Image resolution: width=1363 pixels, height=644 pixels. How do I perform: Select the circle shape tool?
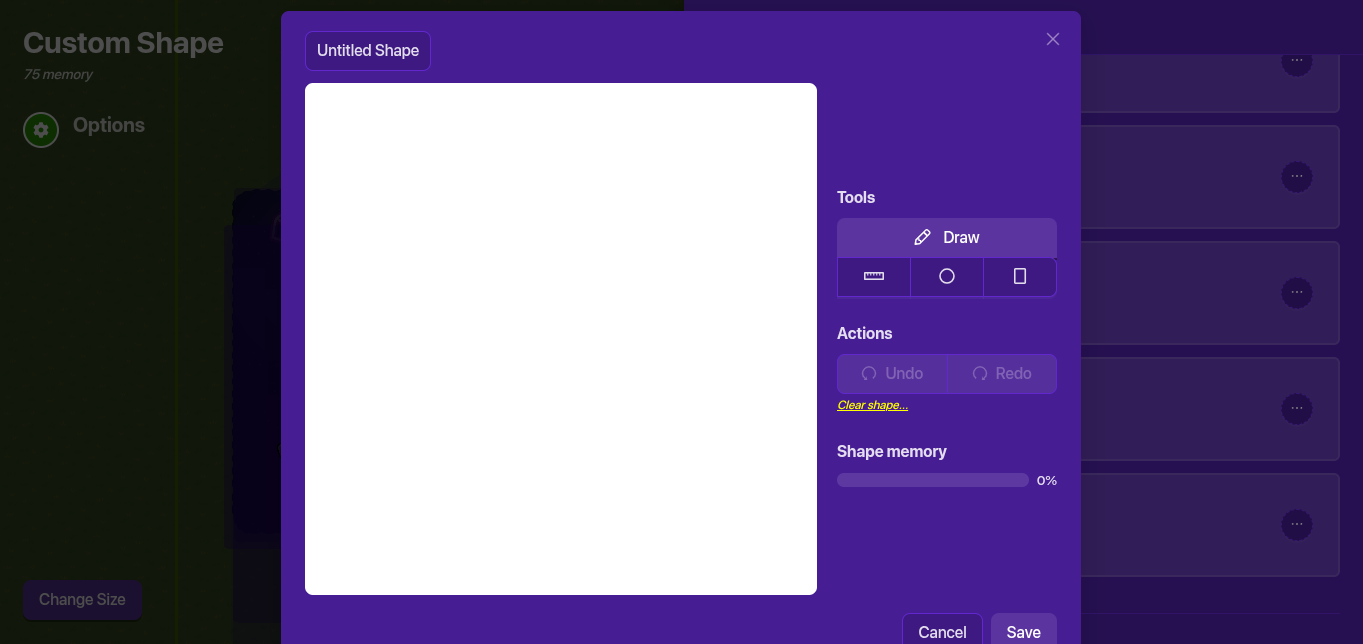click(946, 277)
